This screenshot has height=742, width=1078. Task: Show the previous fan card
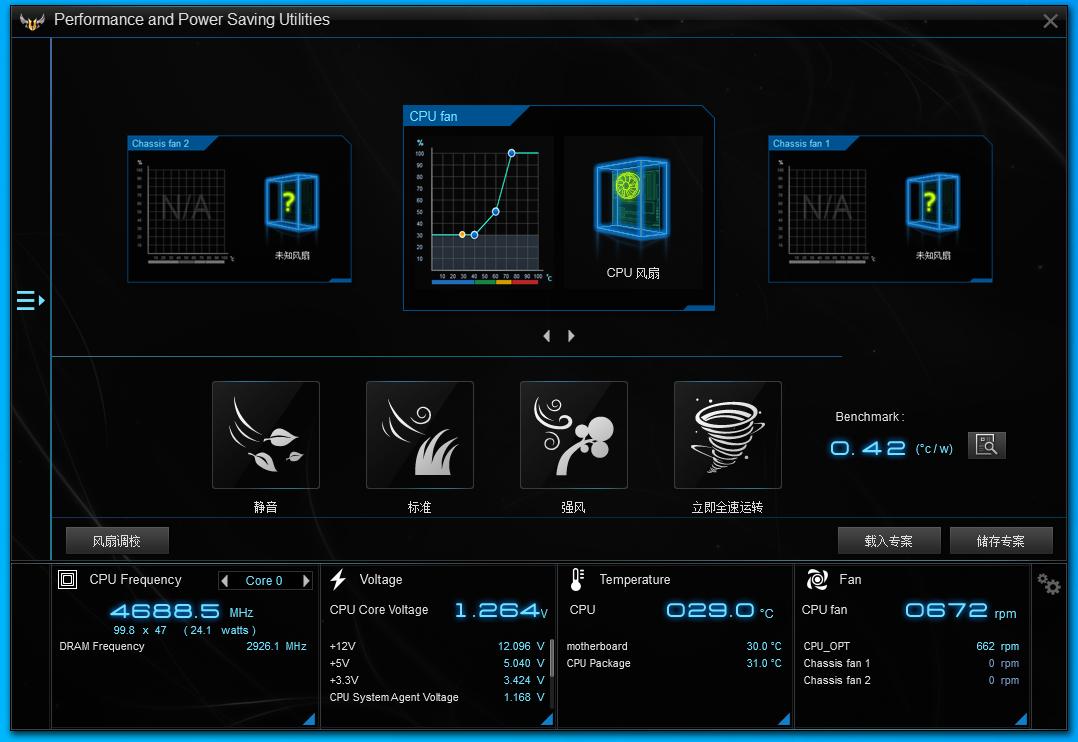(x=546, y=336)
